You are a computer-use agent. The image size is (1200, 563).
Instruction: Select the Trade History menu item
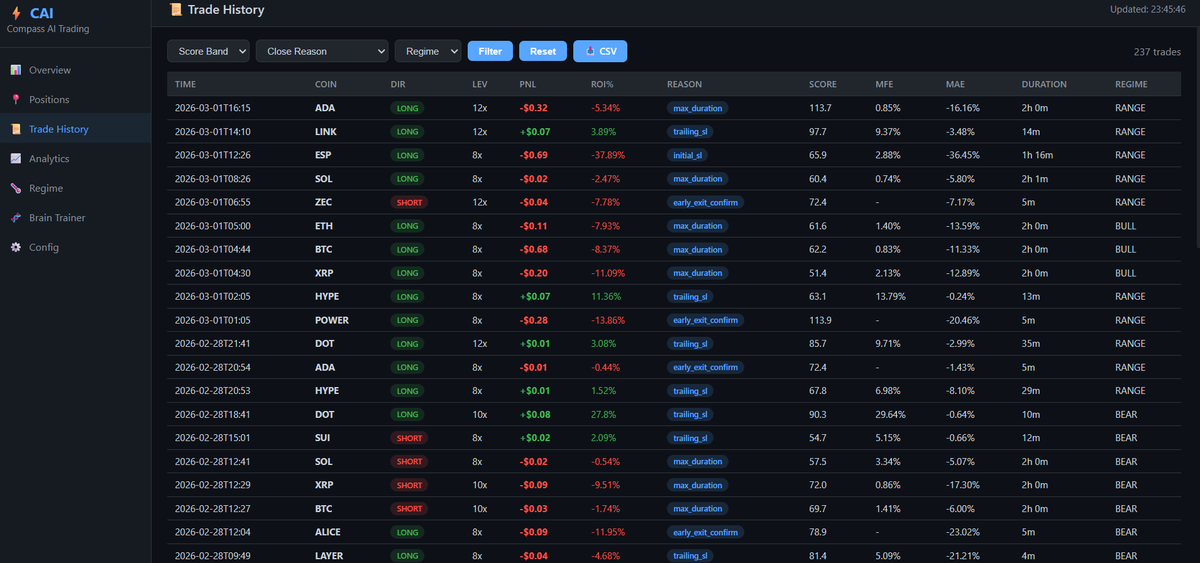point(75,129)
